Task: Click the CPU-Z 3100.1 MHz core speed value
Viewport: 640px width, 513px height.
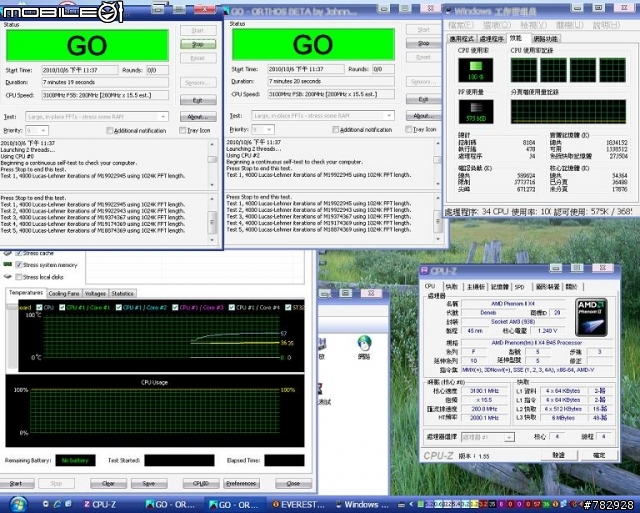Action: [x=484, y=391]
